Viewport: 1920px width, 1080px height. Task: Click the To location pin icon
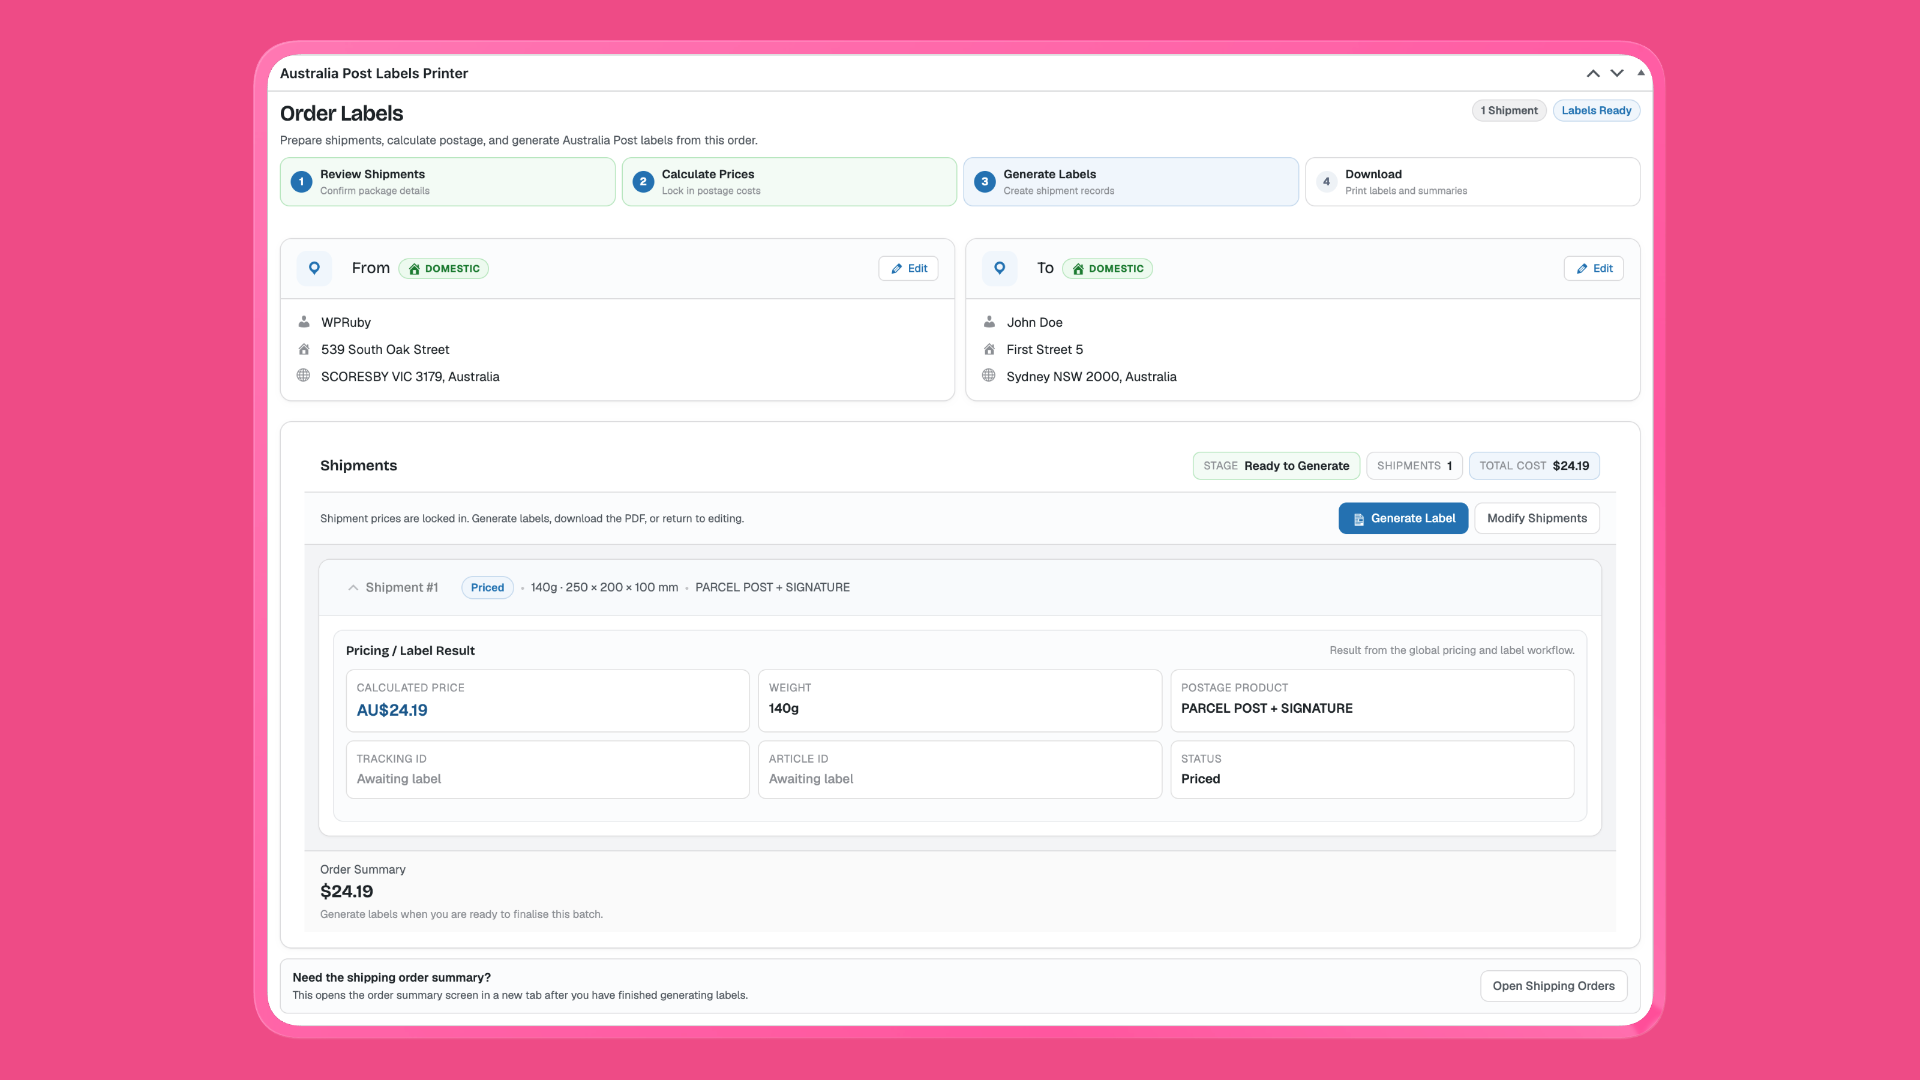click(x=999, y=268)
